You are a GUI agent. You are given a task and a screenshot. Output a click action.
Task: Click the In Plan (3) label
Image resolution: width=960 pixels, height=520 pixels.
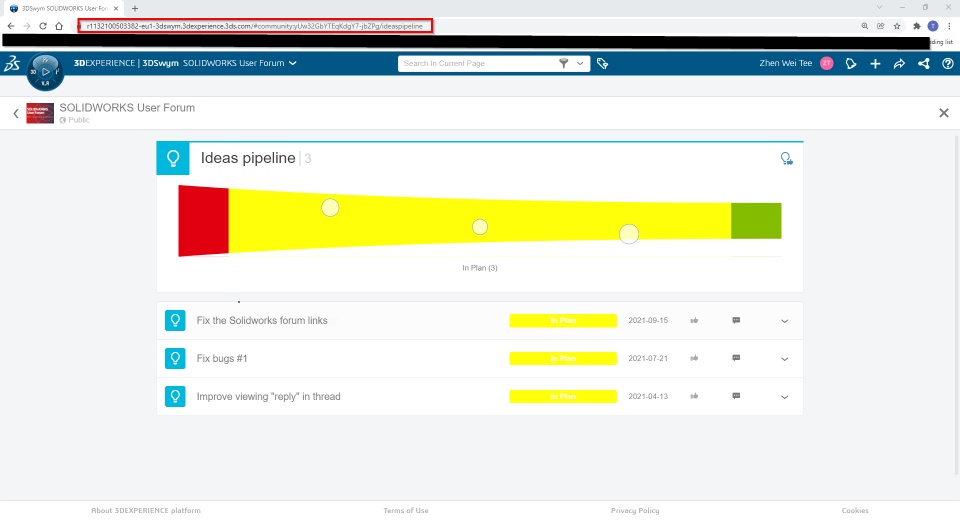tap(479, 268)
